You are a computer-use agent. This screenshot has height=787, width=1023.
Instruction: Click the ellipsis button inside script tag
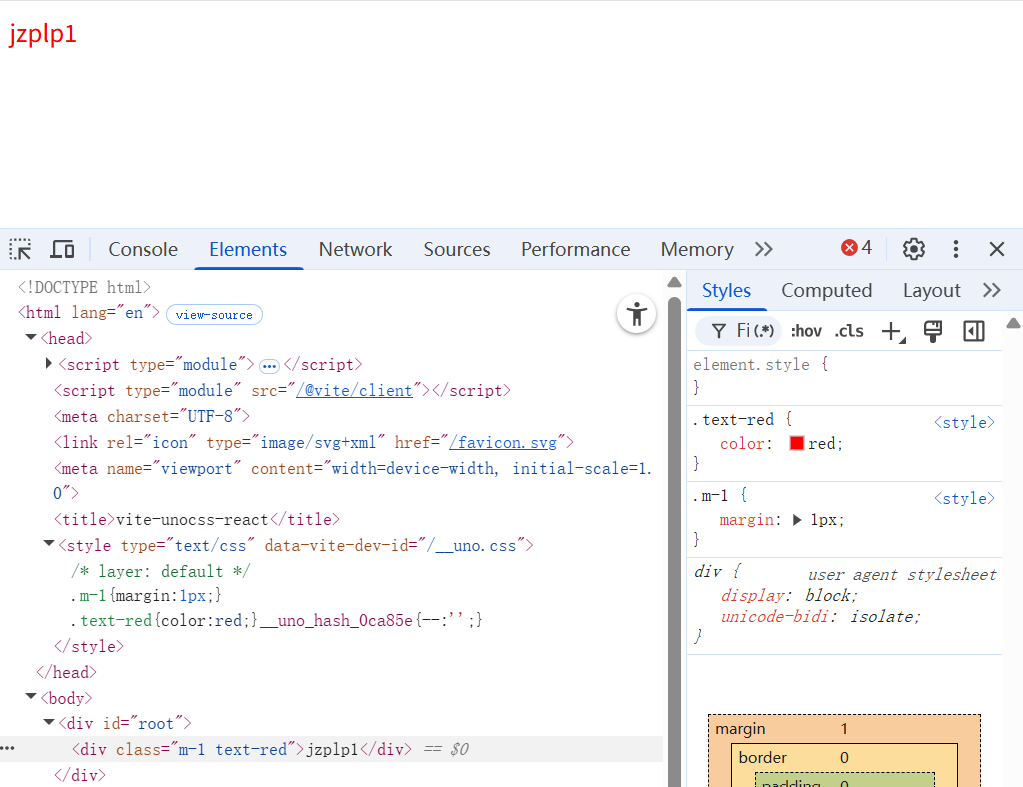pyautogui.click(x=269, y=365)
